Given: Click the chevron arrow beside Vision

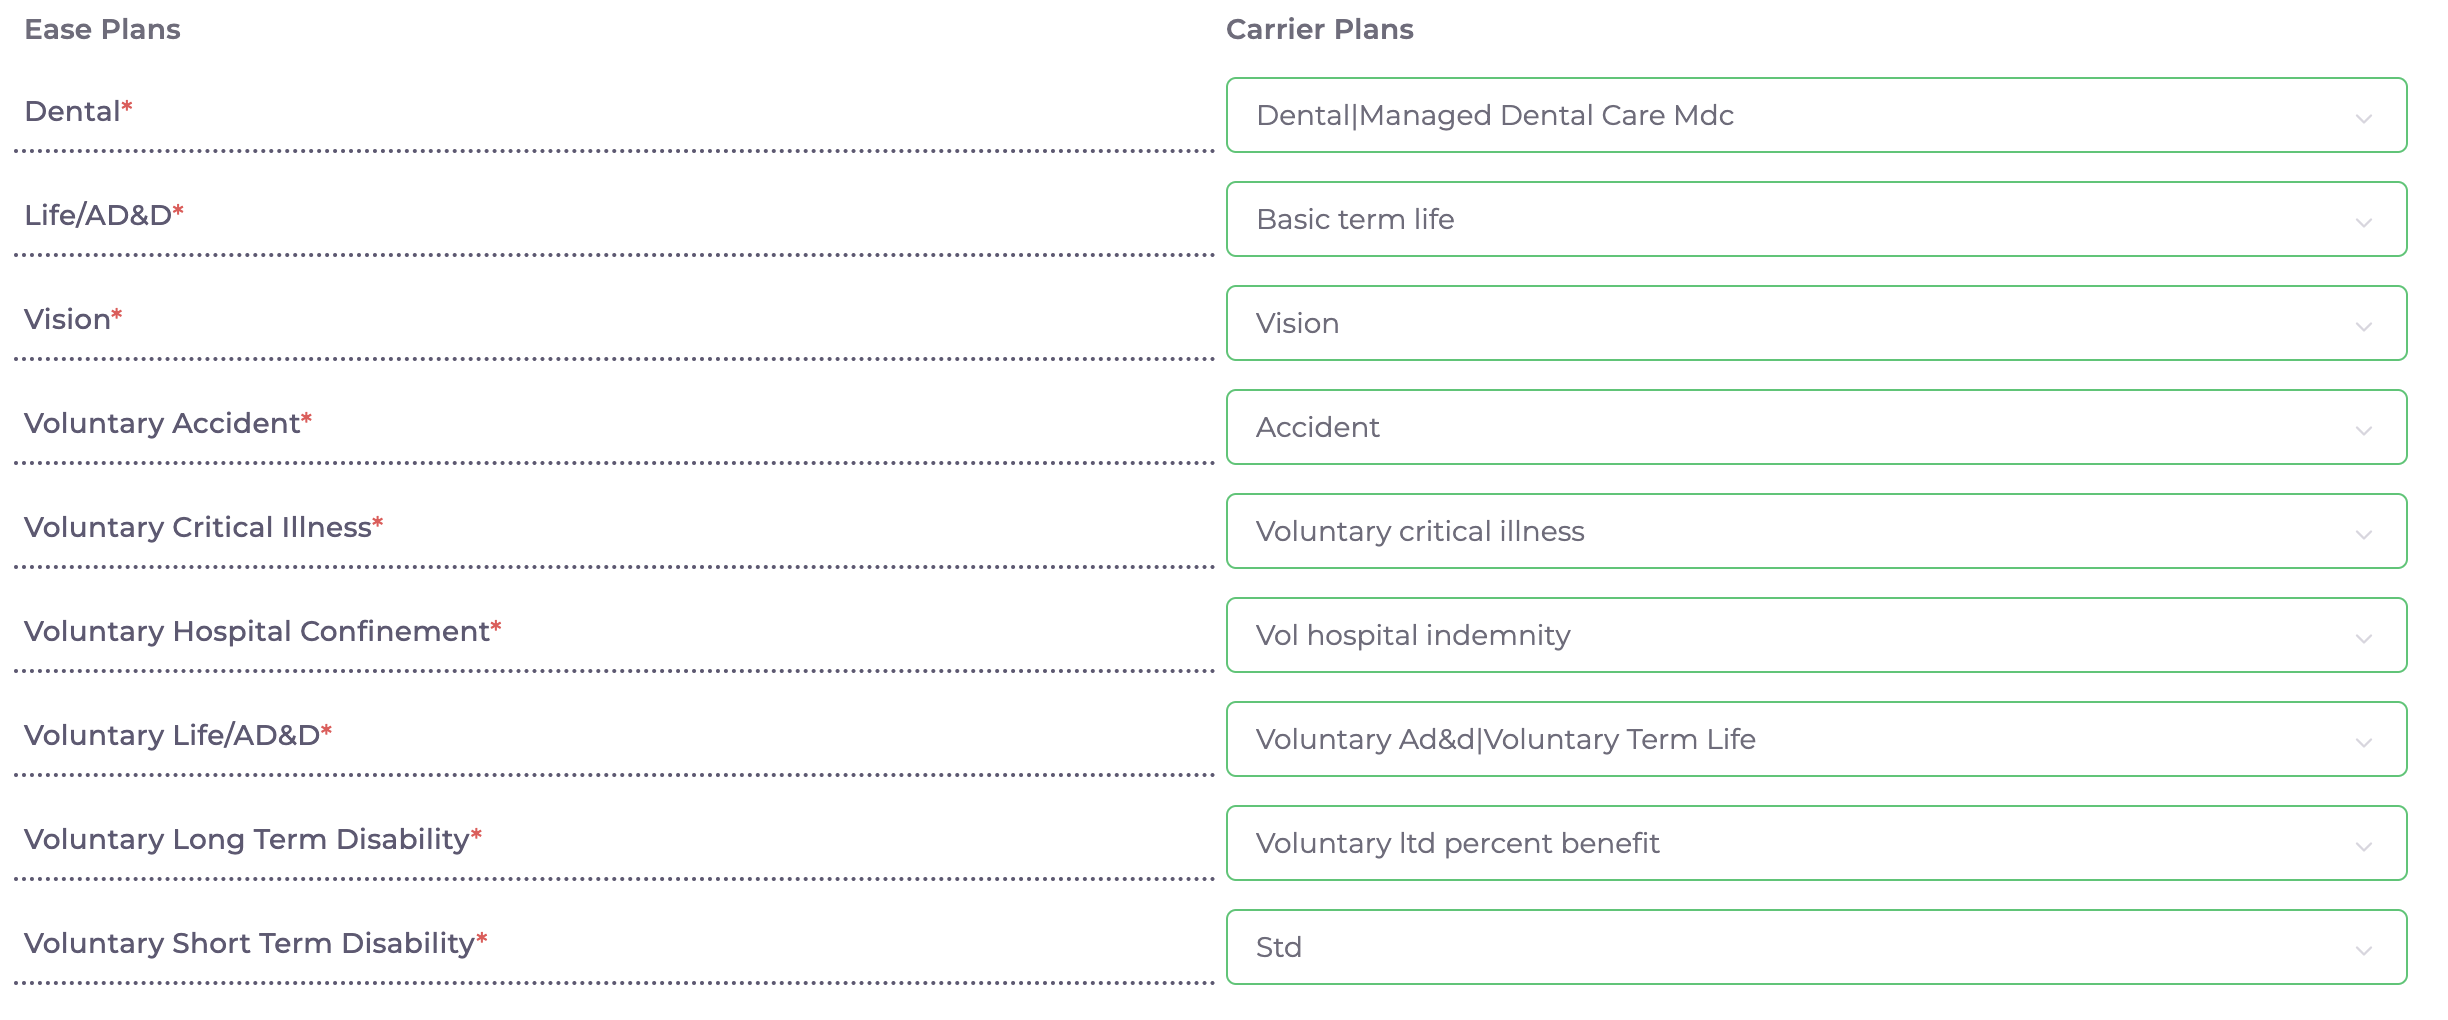Looking at the screenshot, I should (x=2364, y=327).
